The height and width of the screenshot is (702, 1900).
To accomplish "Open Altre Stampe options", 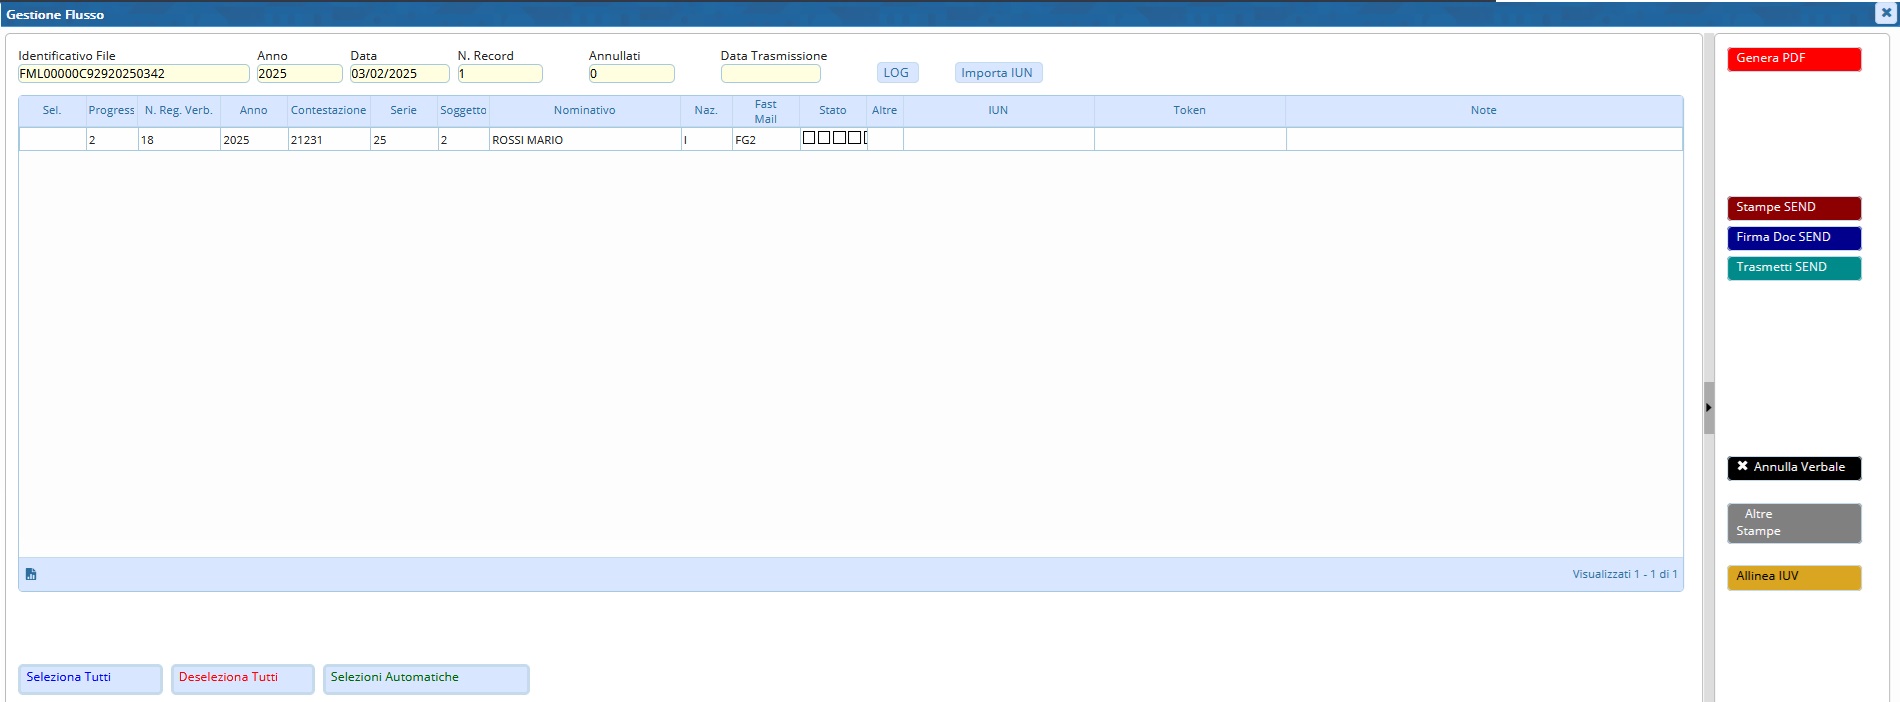I will coord(1793,523).
